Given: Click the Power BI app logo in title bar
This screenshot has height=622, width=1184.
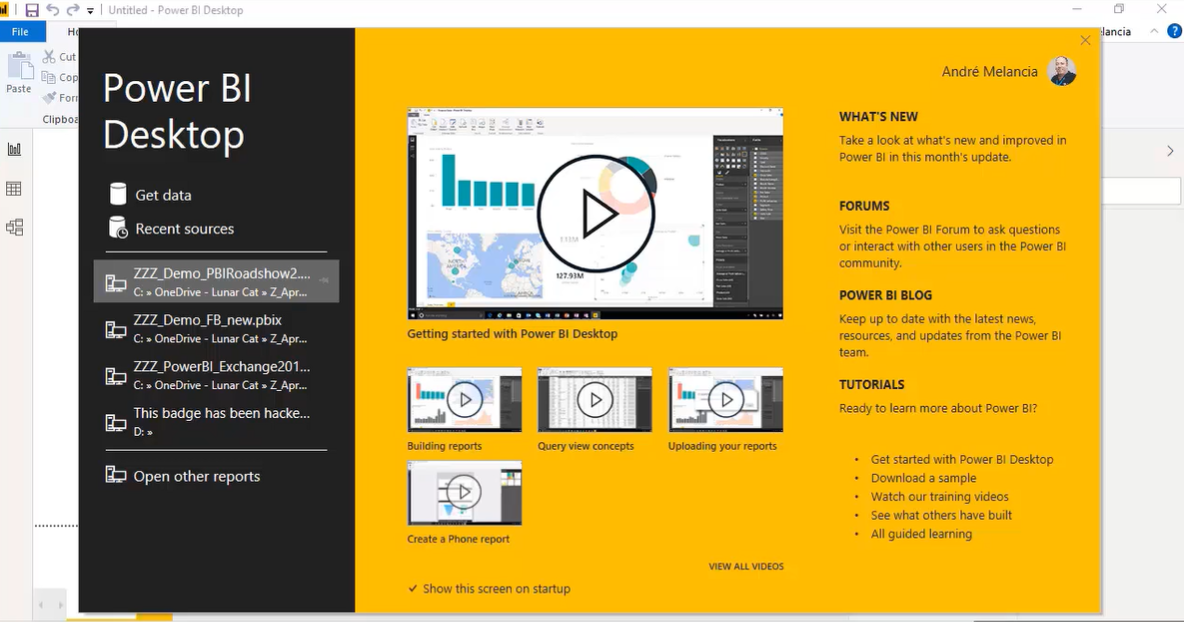Looking at the screenshot, I should [x=4, y=10].
